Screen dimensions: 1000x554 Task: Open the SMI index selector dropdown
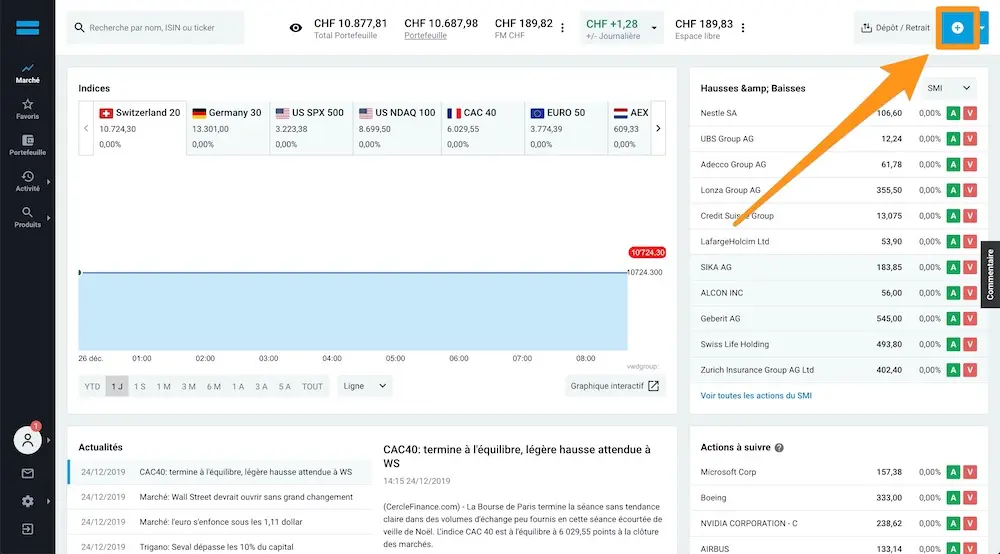pyautogui.click(x=949, y=88)
